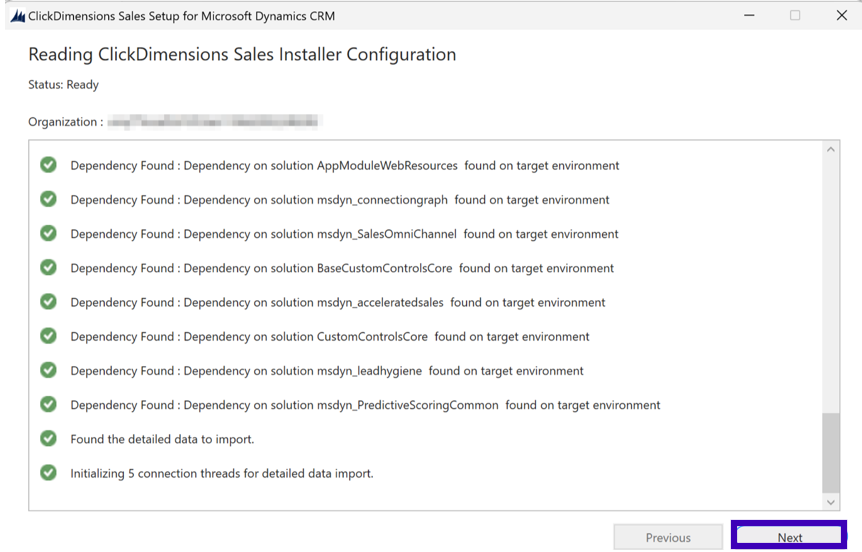Select the msdyn_acceleratedsales dependency text
The width and height of the screenshot is (862, 552).
click(338, 302)
